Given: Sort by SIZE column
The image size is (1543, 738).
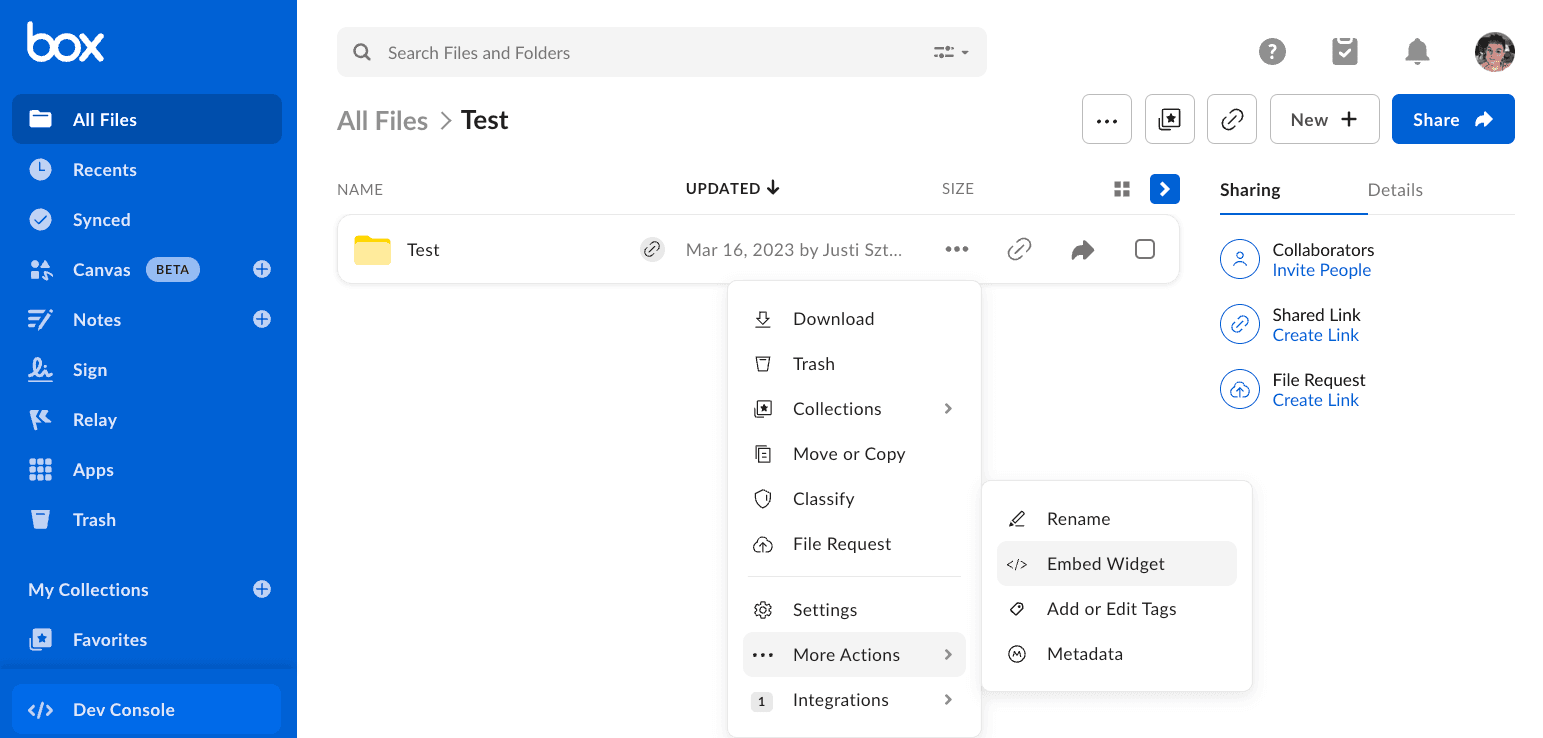Looking at the screenshot, I should coord(958,189).
